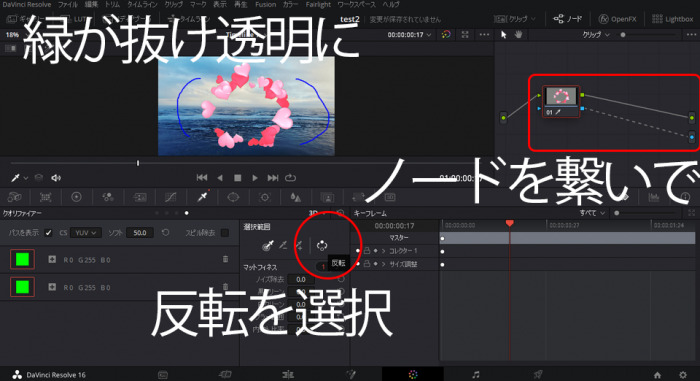Click the play reverse button
Image resolution: width=700 pixels, height=381 pixels.
pyautogui.click(x=220, y=178)
